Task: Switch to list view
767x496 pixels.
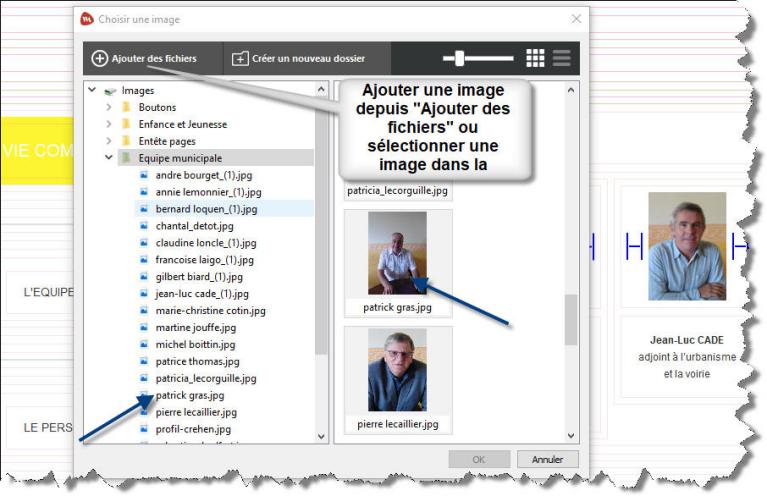Action: (561, 58)
